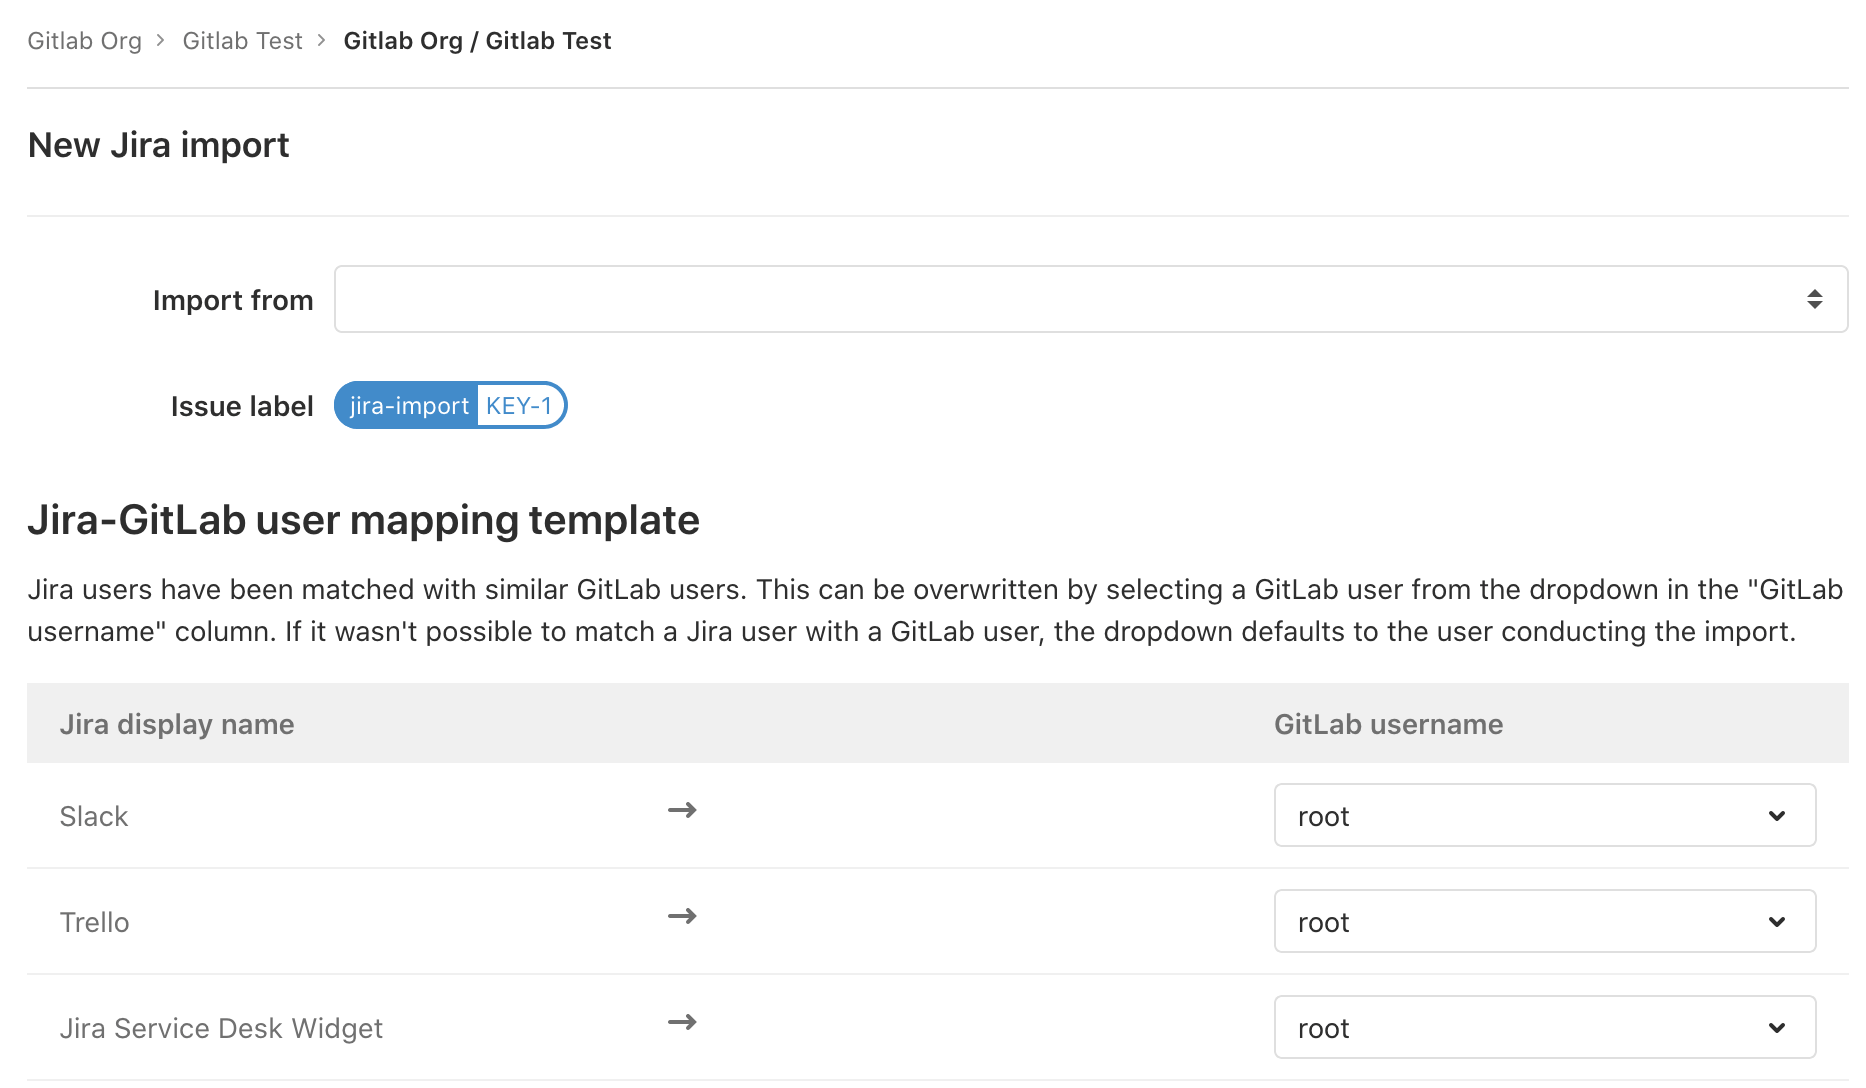Click the chevron on Jira Service Desk Widget's dropdown
The image size is (1866, 1088).
coord(1777,1027)
